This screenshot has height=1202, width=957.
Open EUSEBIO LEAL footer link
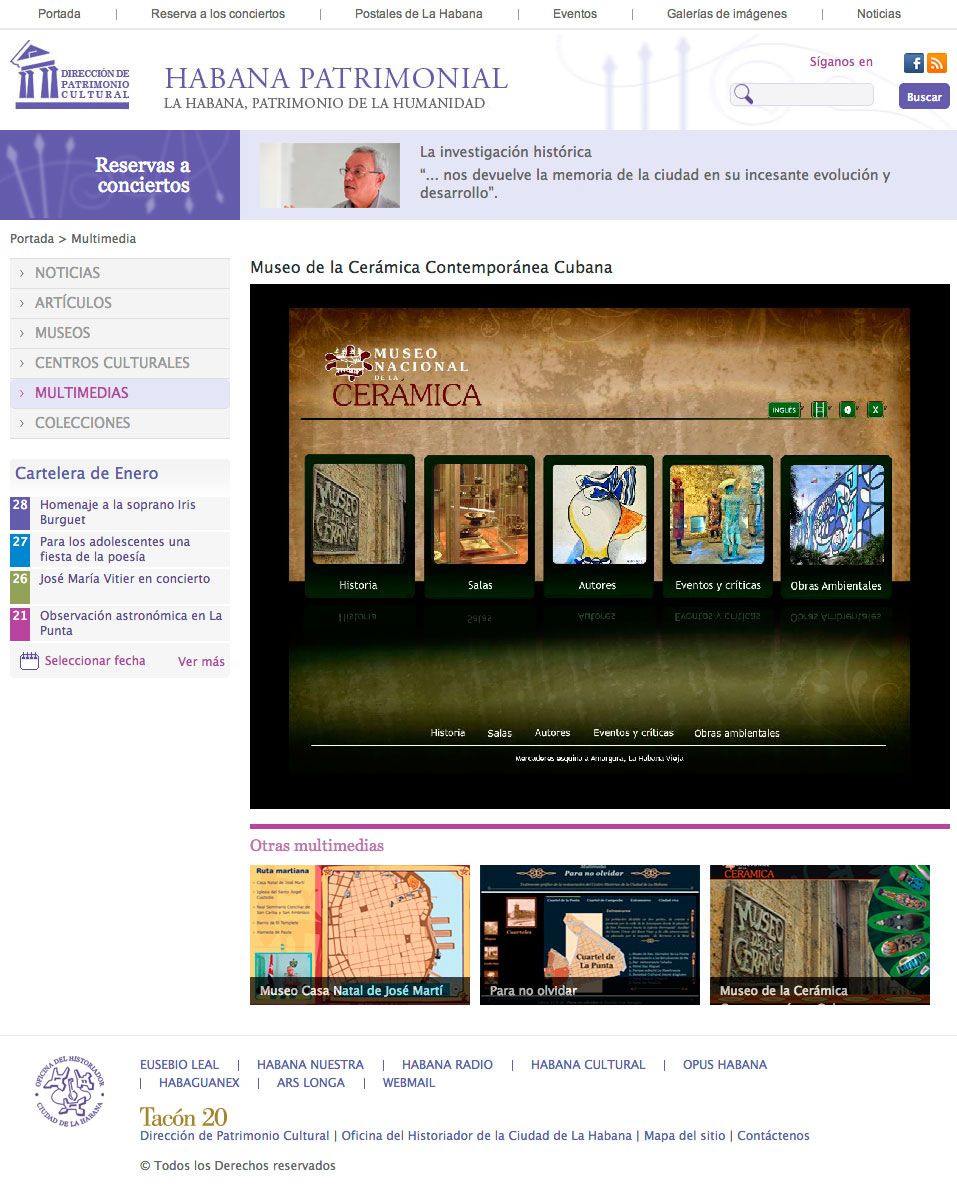[x=179, y=1065]
